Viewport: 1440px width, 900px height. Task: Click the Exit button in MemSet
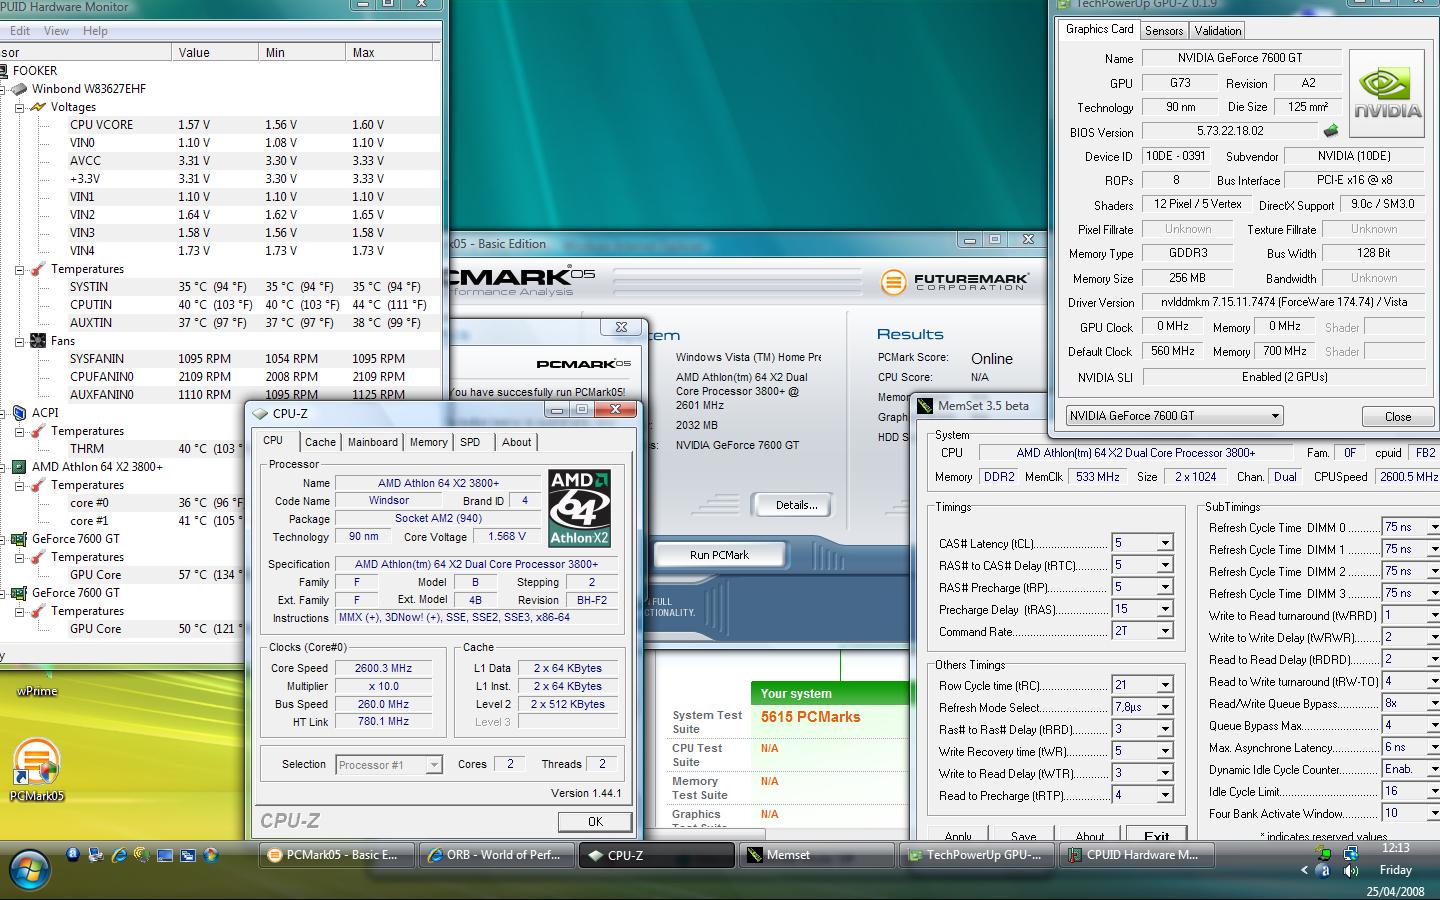(1157, 836)
